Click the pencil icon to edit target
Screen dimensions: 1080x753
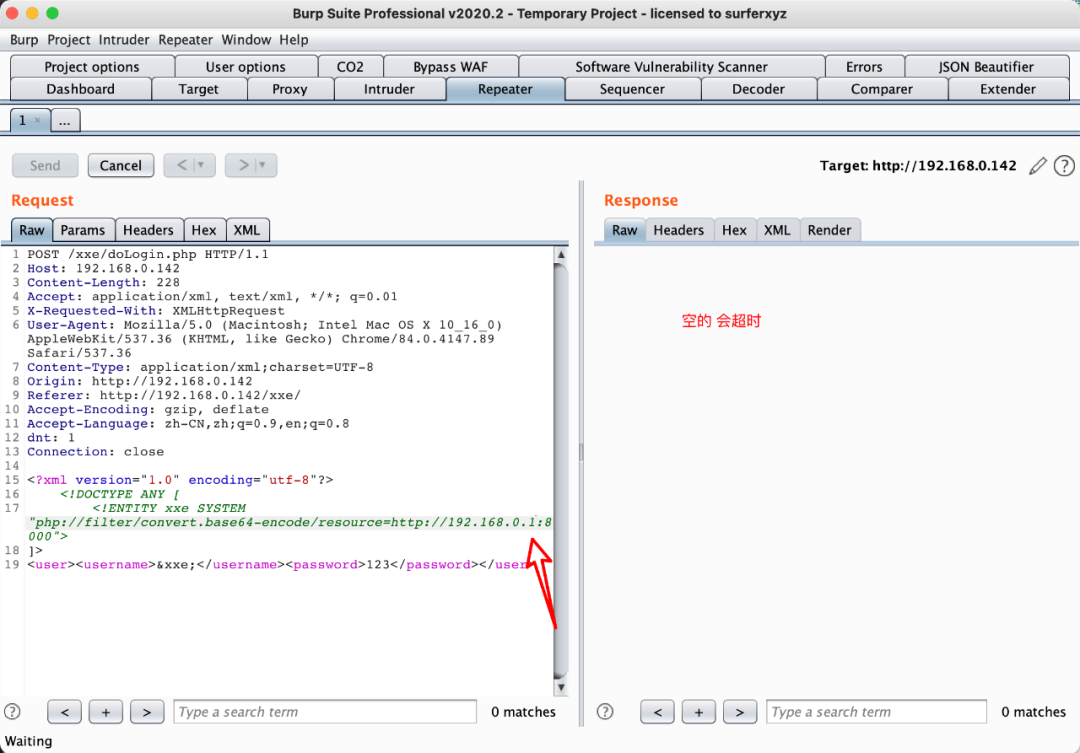pos(1037,166)
